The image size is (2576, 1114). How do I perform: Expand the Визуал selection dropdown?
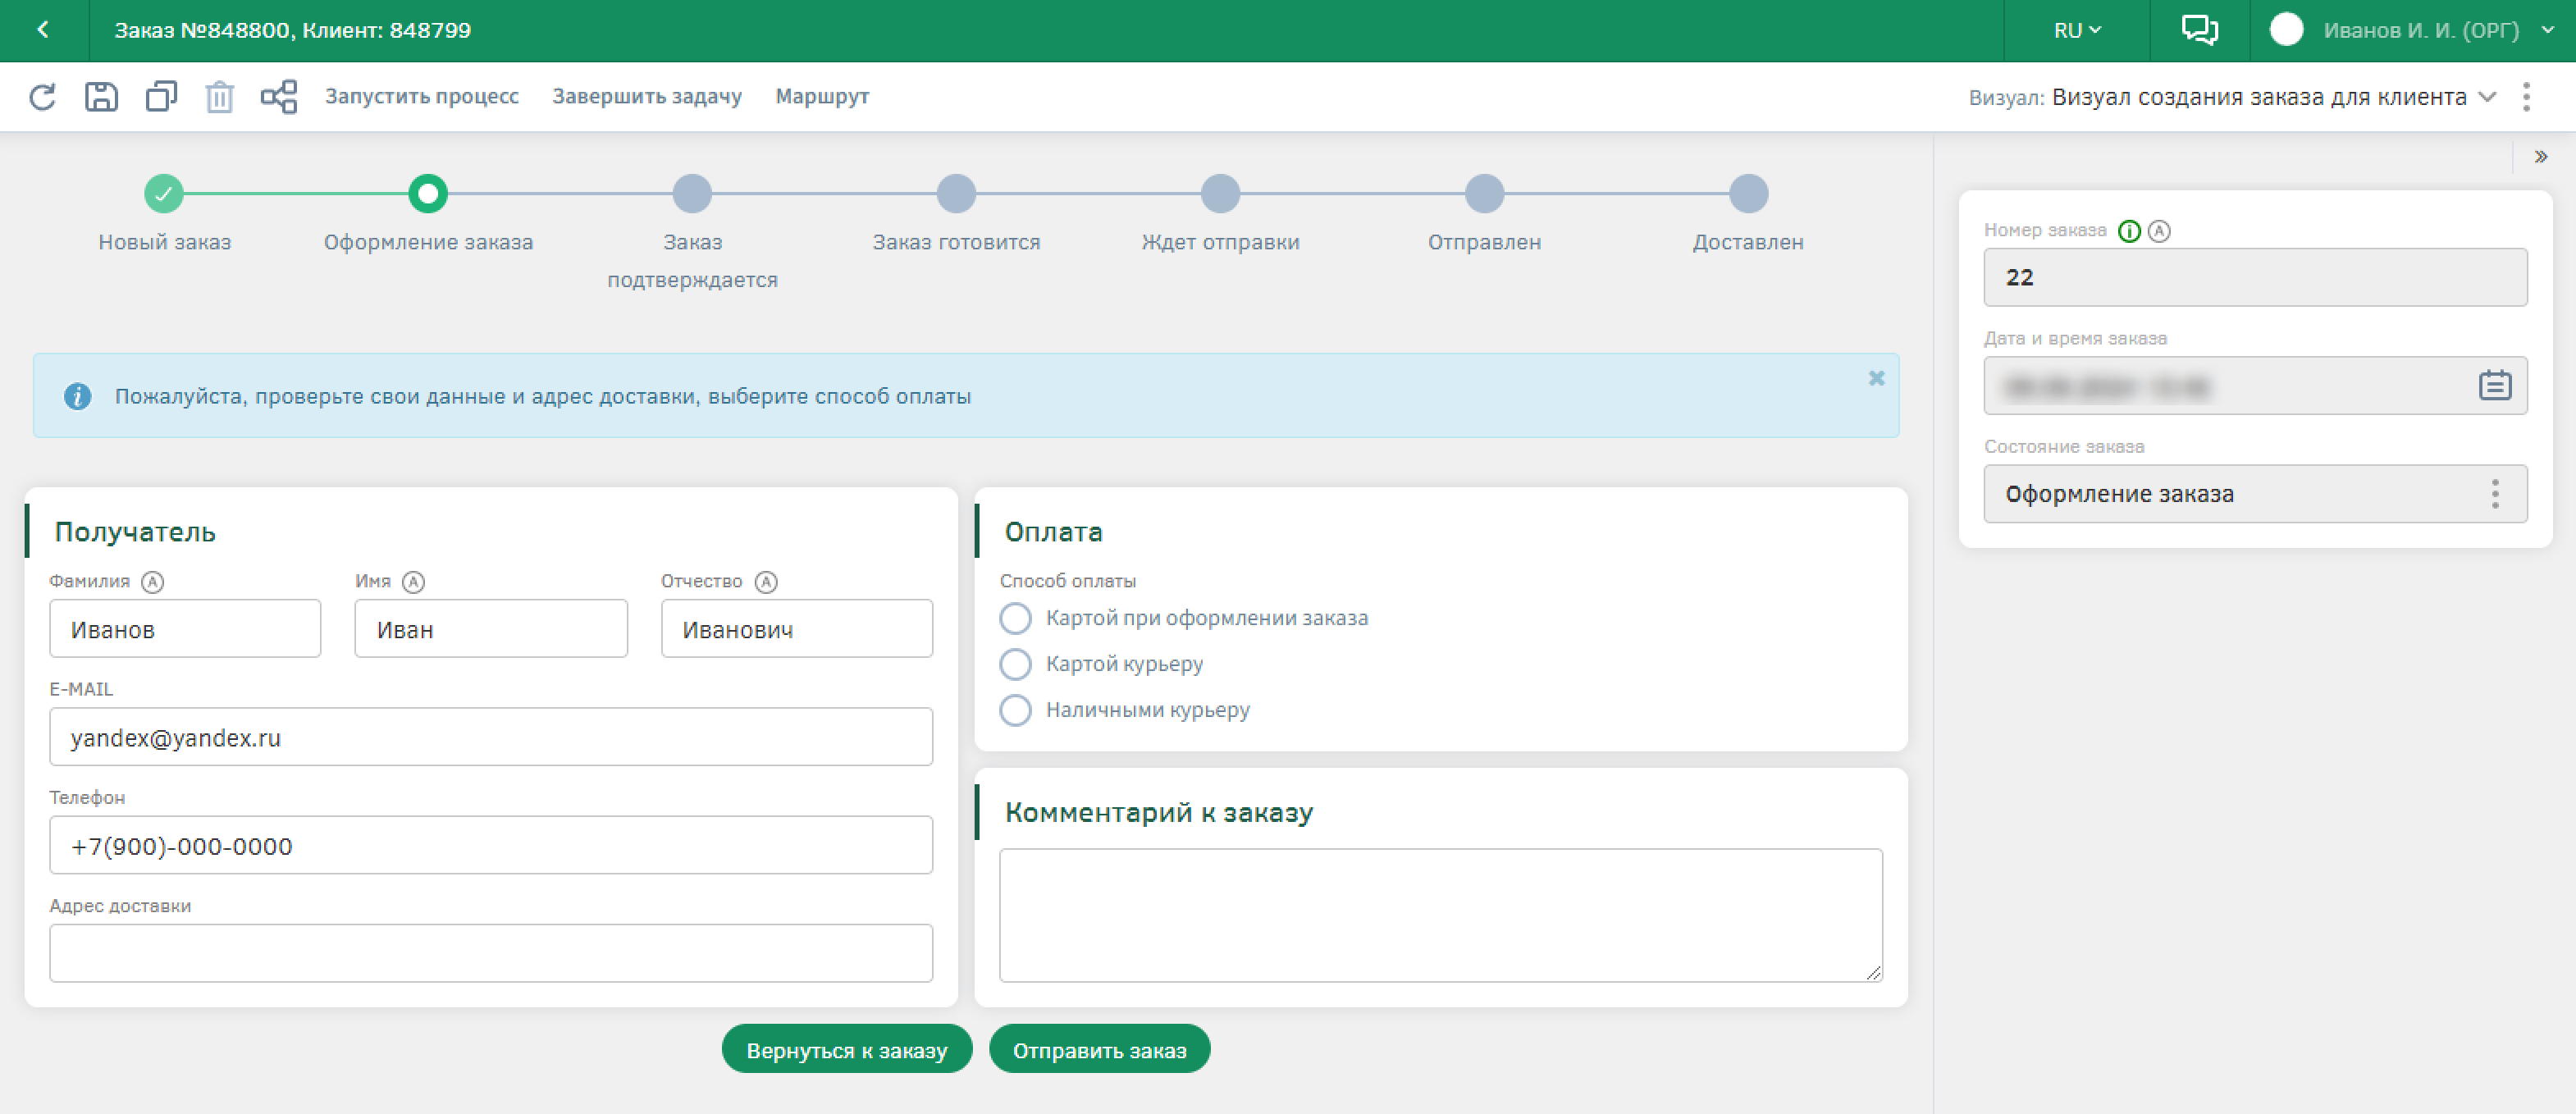point(2487,97)
